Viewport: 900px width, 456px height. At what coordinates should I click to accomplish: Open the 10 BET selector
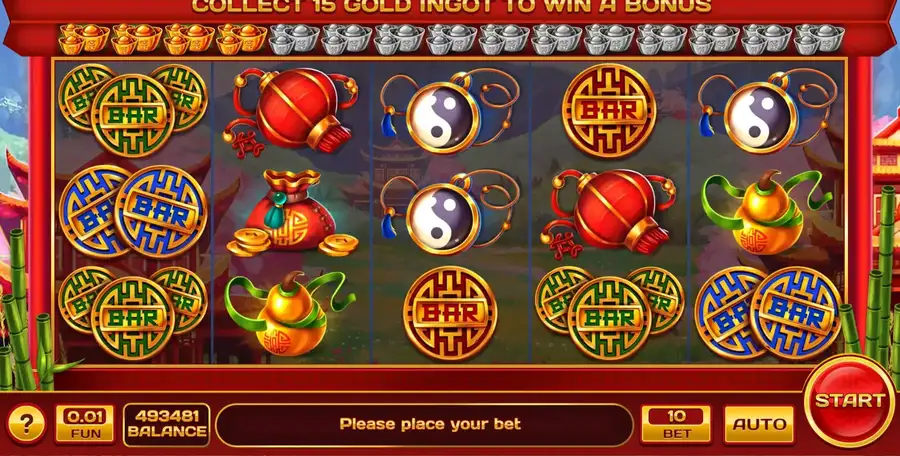676,424
